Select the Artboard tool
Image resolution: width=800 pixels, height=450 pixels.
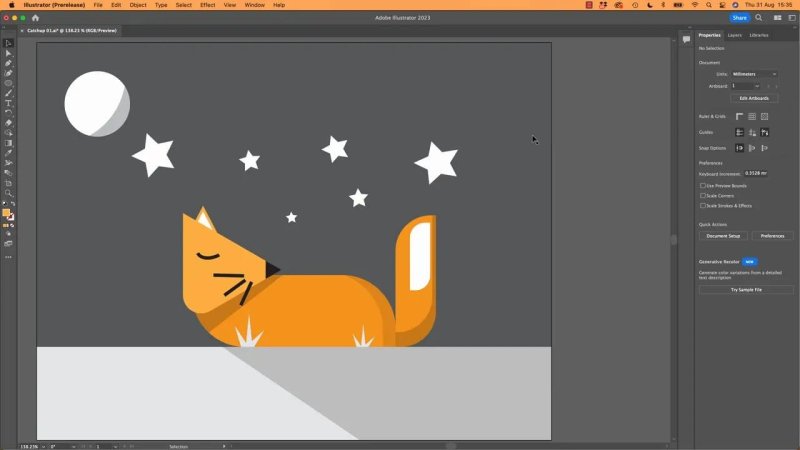click(x=8, y=183)
